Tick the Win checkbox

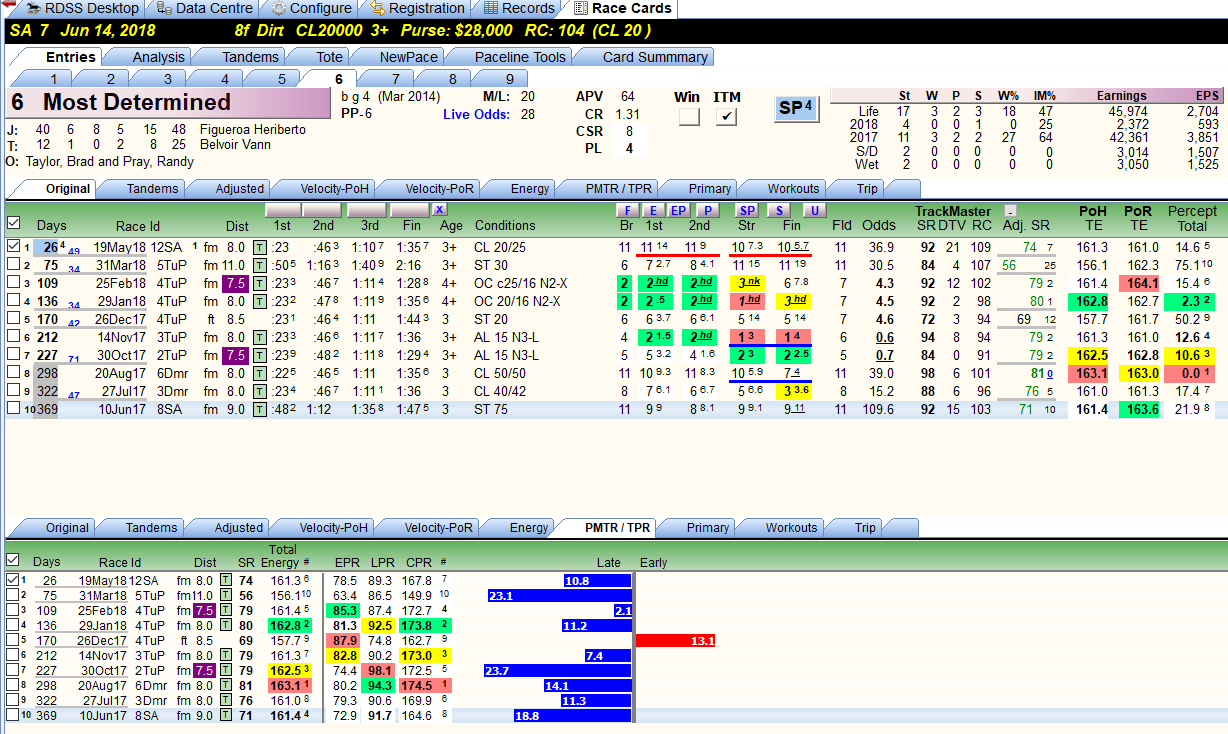[688, 117]
